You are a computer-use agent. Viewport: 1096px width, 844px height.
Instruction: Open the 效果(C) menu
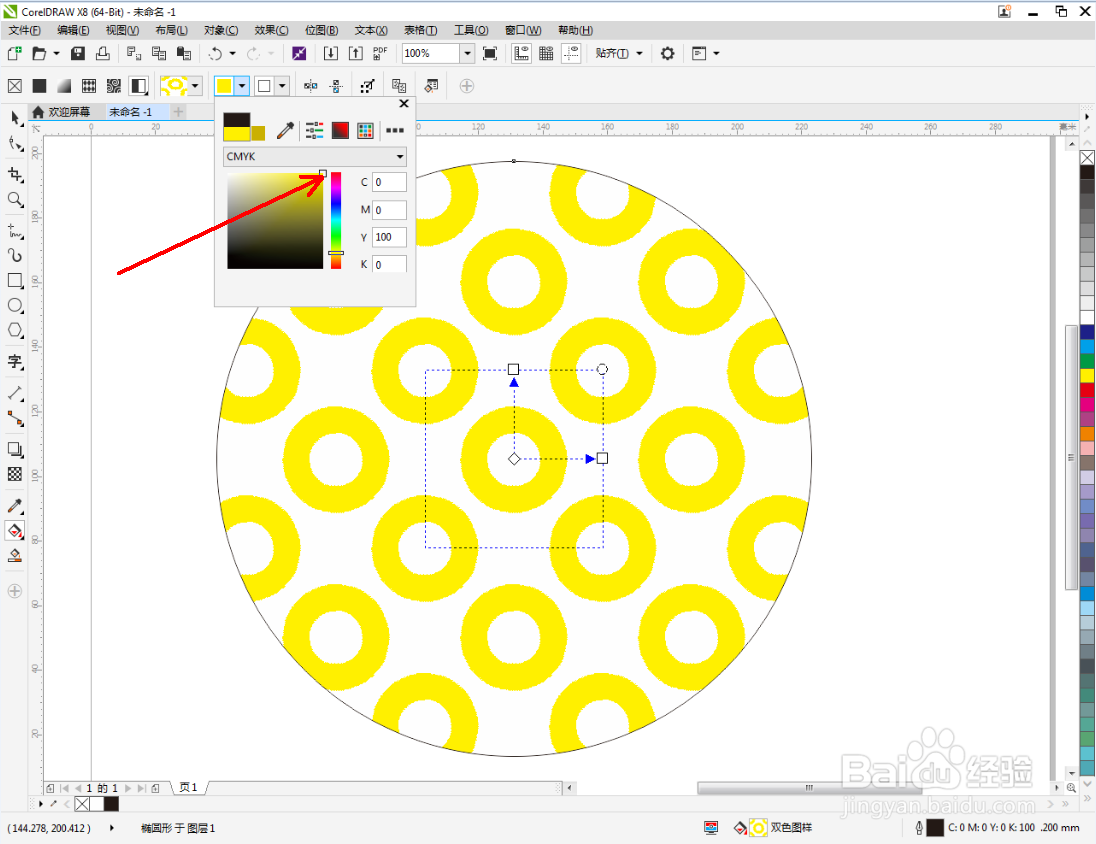click(271, 30)
